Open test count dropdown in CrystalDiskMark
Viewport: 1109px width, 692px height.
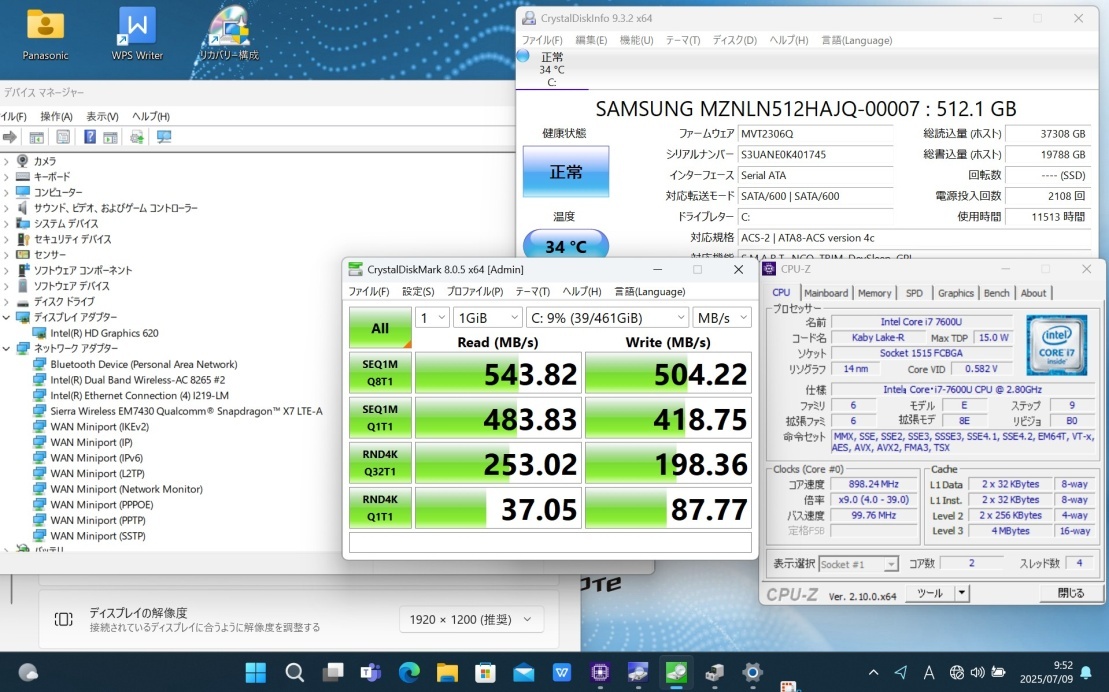431,318
